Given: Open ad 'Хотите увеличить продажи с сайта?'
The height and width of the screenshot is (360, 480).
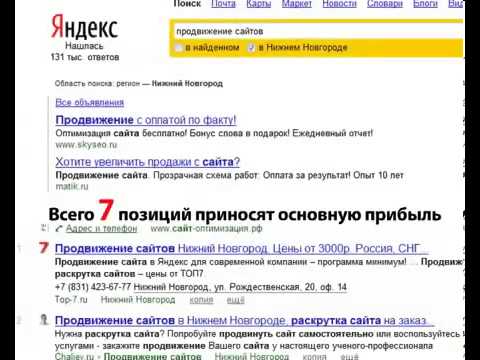Looking at the screenshot, I should pos(148,162).
